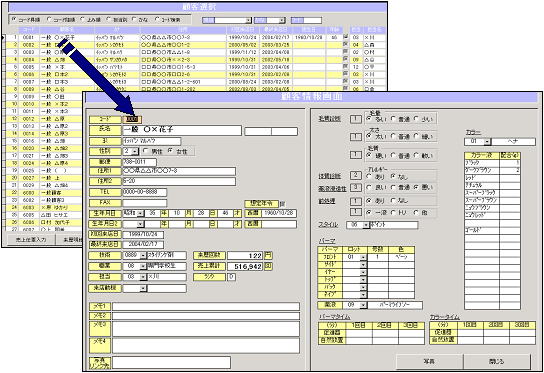Click into the empty FAX field

144,203
